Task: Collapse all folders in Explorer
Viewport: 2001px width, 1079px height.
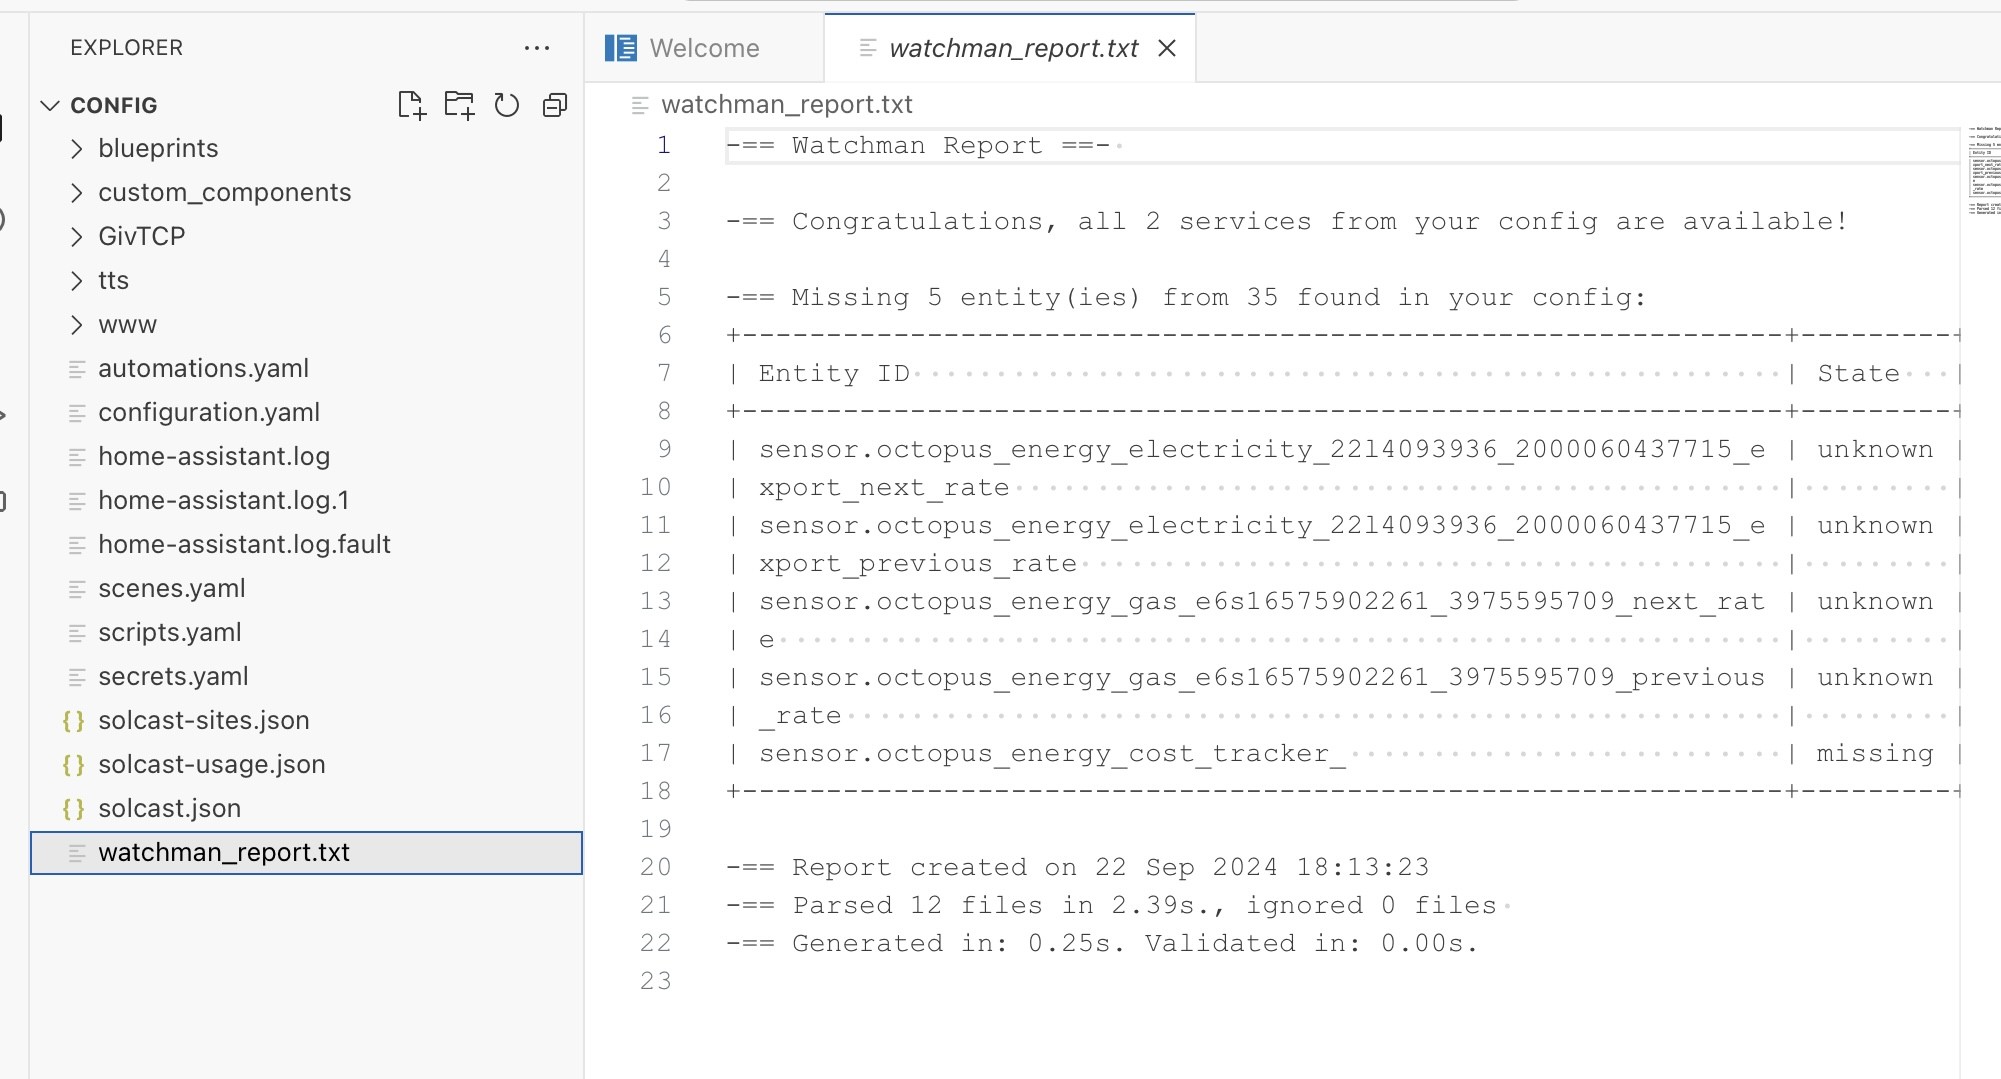Action: 555,105
